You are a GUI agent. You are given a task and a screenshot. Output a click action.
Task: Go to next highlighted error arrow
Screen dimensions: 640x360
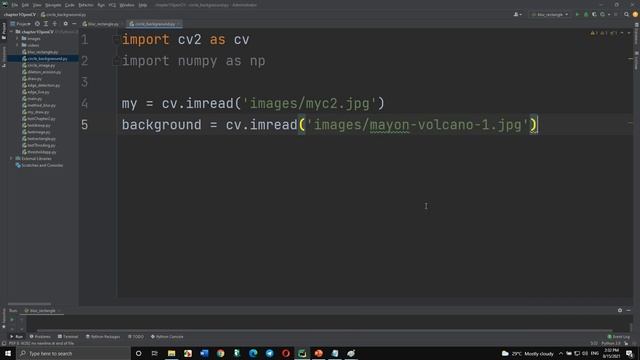click(x=629, y=33)
